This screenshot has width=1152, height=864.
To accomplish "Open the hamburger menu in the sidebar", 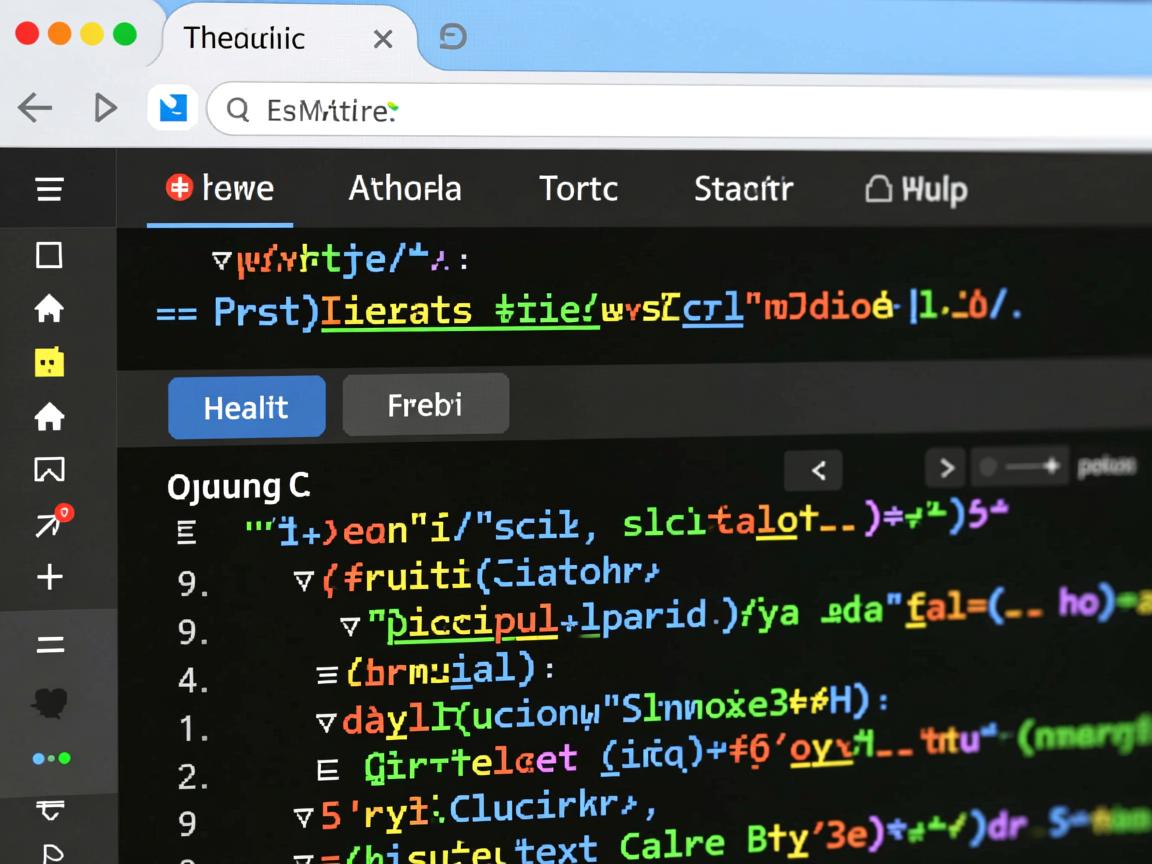I will click(49, 189).
